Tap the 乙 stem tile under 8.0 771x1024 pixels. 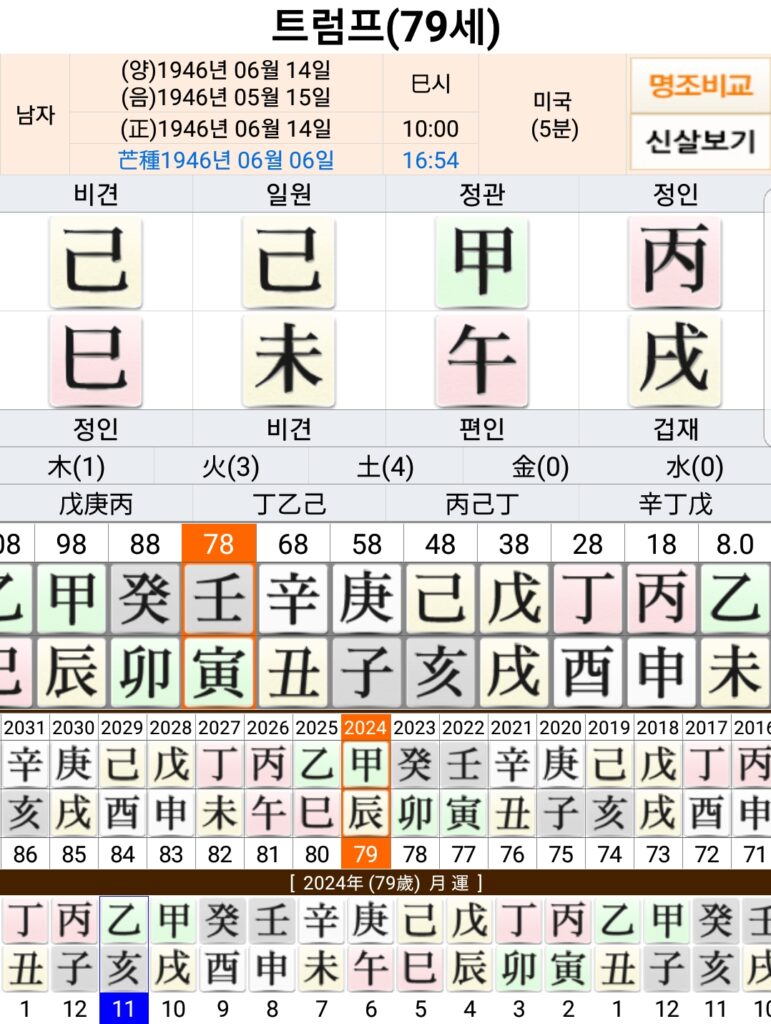[x=734, y=599]
